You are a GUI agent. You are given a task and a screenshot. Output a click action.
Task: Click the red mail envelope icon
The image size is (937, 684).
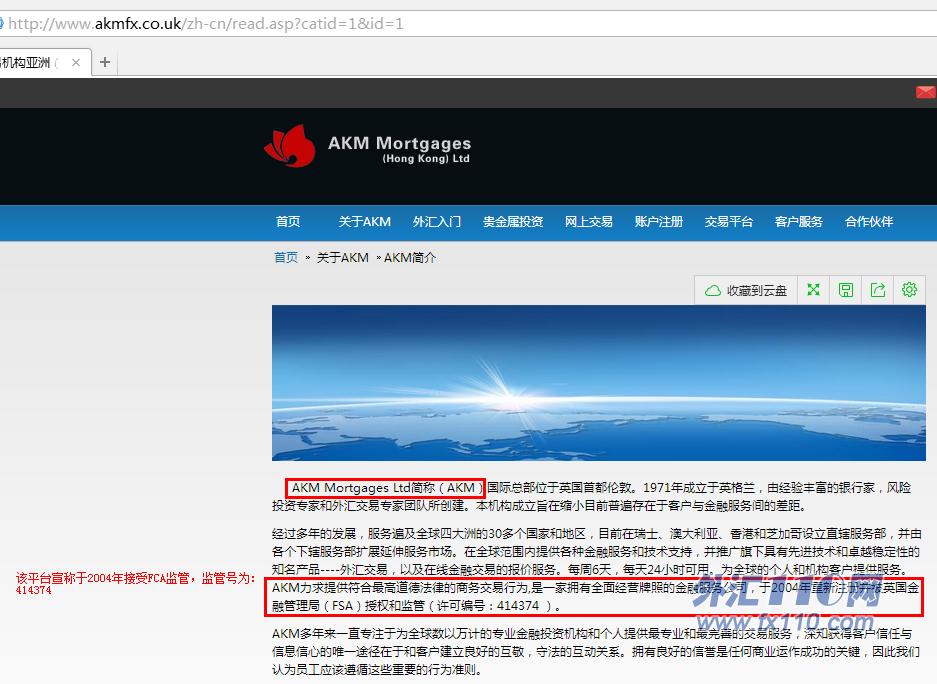click(926, 91)
